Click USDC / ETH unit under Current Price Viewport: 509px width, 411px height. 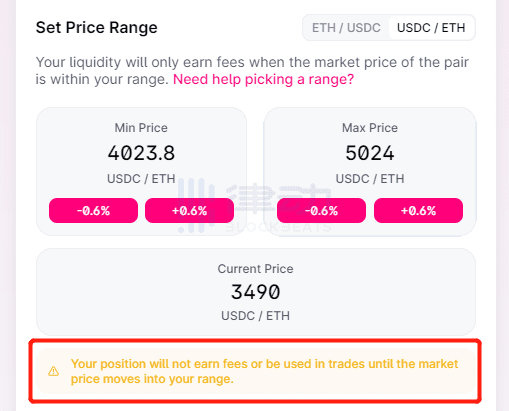pyautogui.click(x=256, y=315)
